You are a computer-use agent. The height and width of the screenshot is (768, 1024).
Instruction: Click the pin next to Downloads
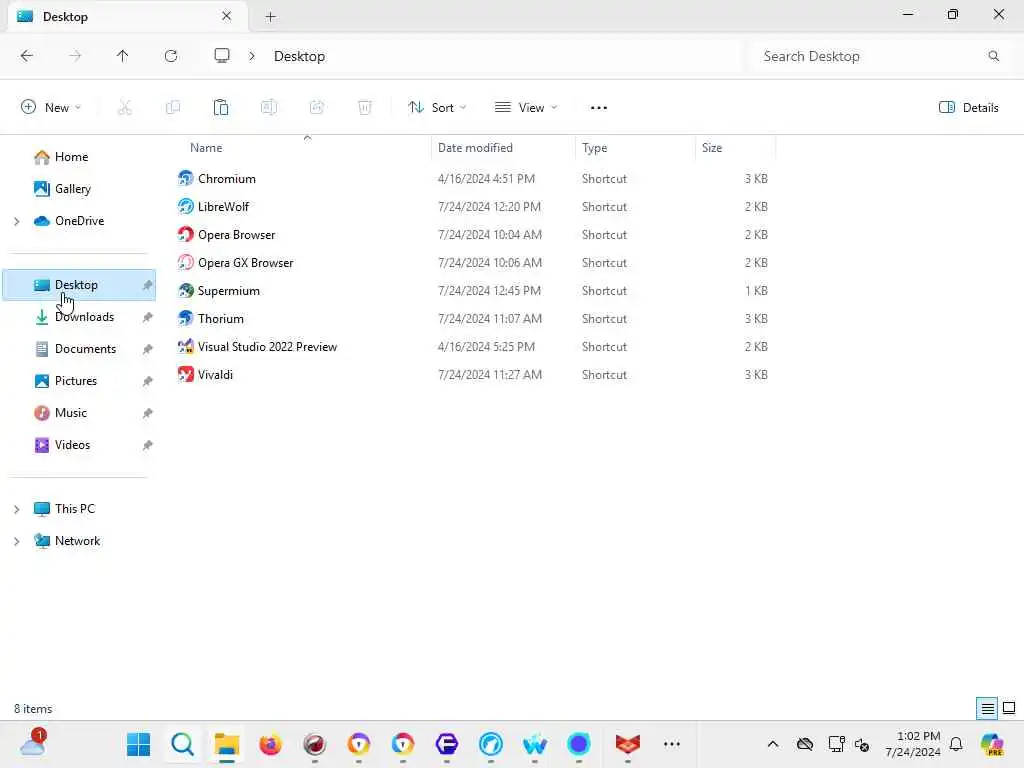148,317
